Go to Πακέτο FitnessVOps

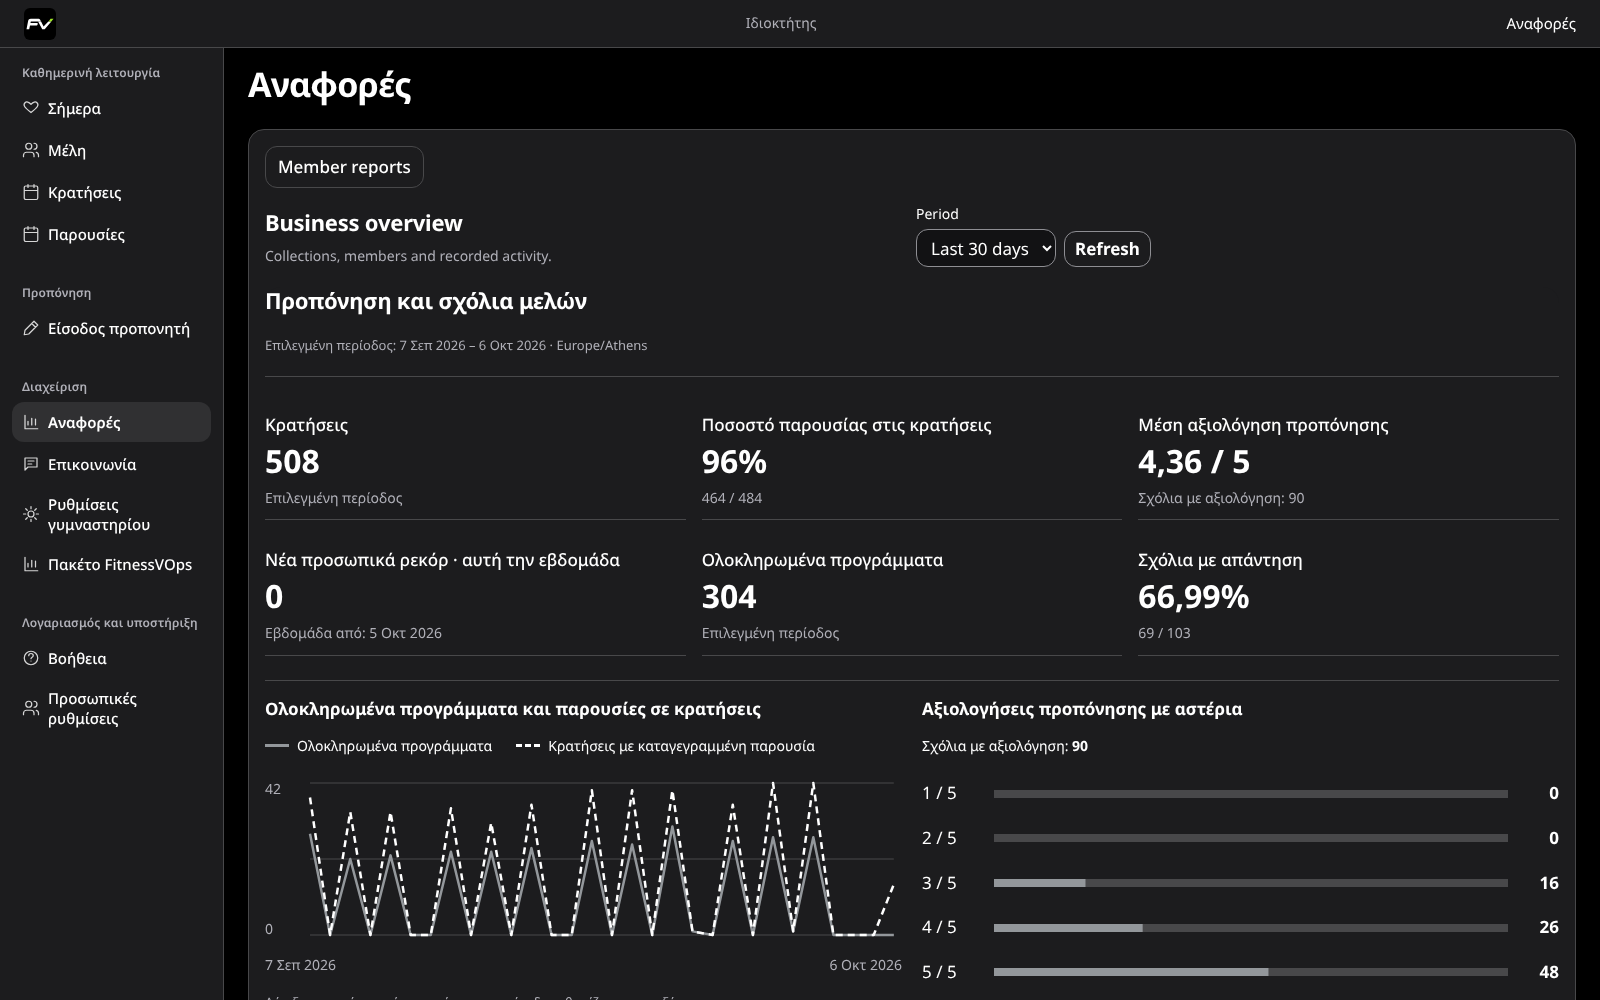pyautogui.click(x=111, y=564)
